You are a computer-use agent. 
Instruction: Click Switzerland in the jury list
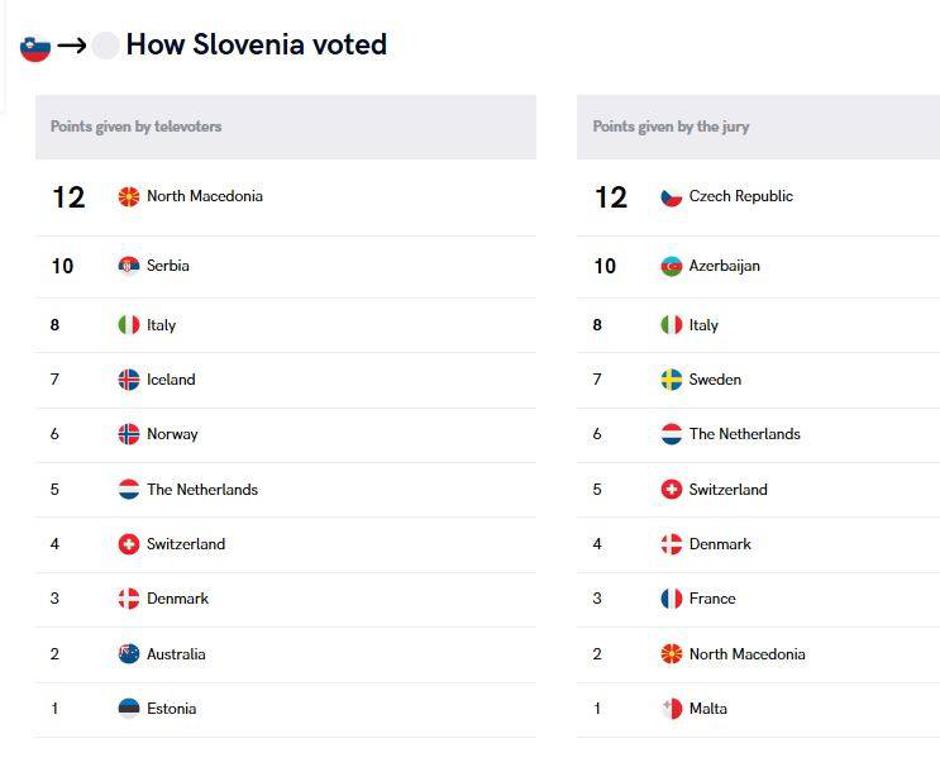(728, 490)
